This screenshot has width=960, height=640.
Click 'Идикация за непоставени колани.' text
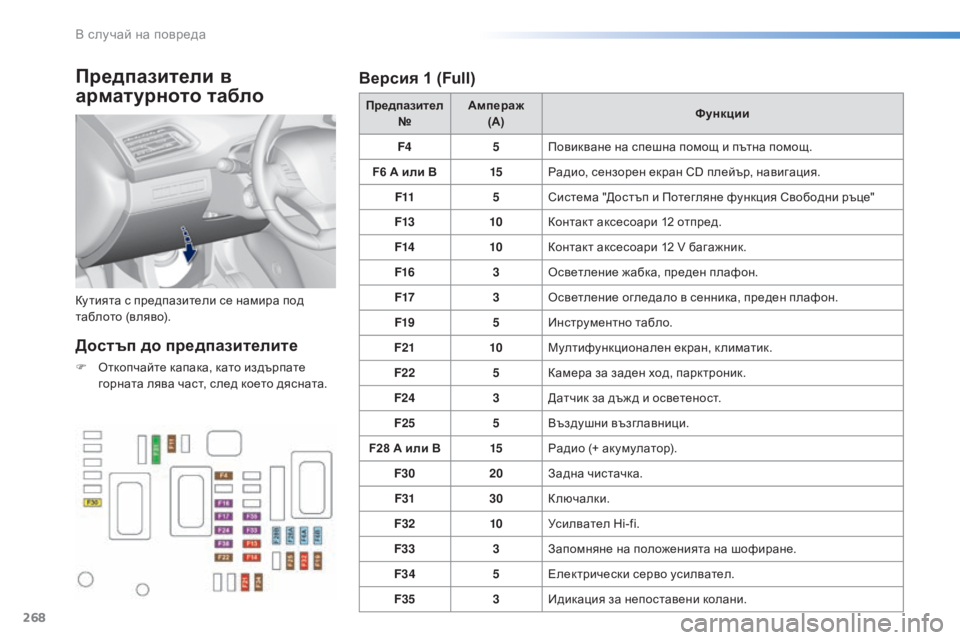pyautogui.click(x=647, y=598)
